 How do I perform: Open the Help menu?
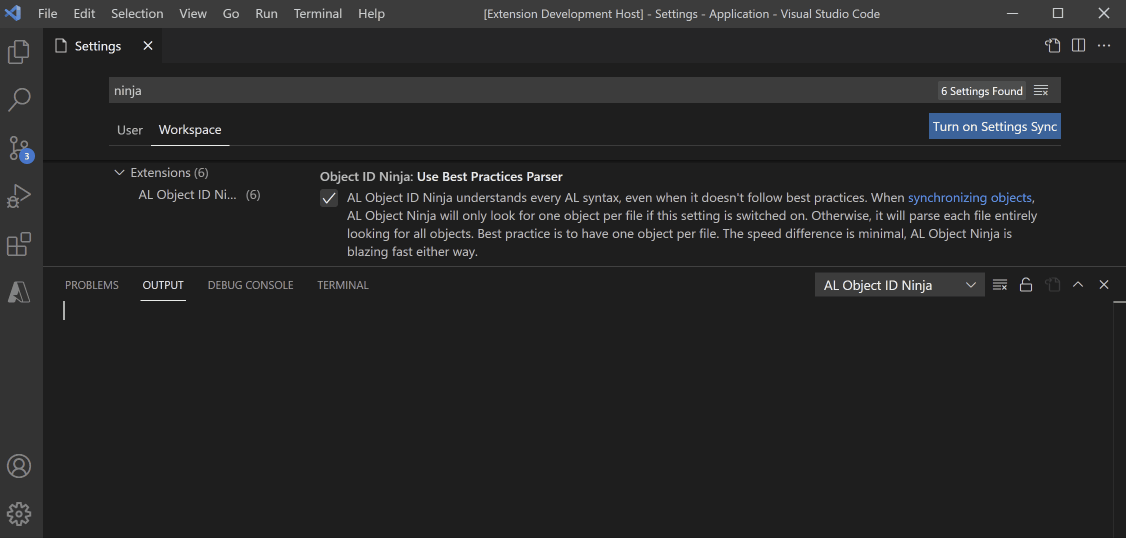tap(371, 14)
